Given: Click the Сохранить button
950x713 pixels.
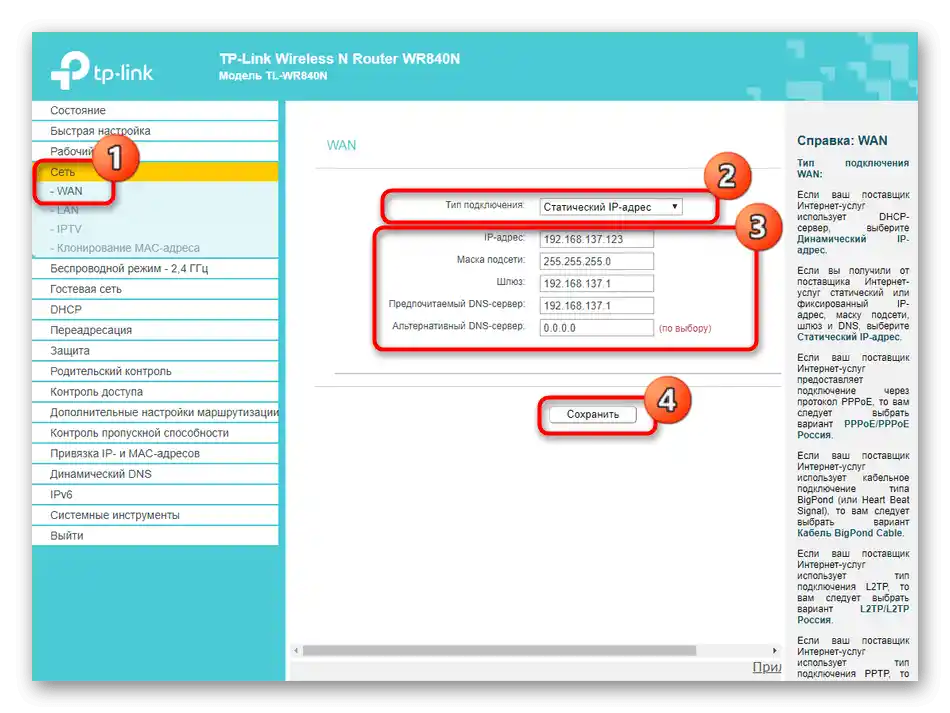Looking at the screenshot, I should click(593, 414).
